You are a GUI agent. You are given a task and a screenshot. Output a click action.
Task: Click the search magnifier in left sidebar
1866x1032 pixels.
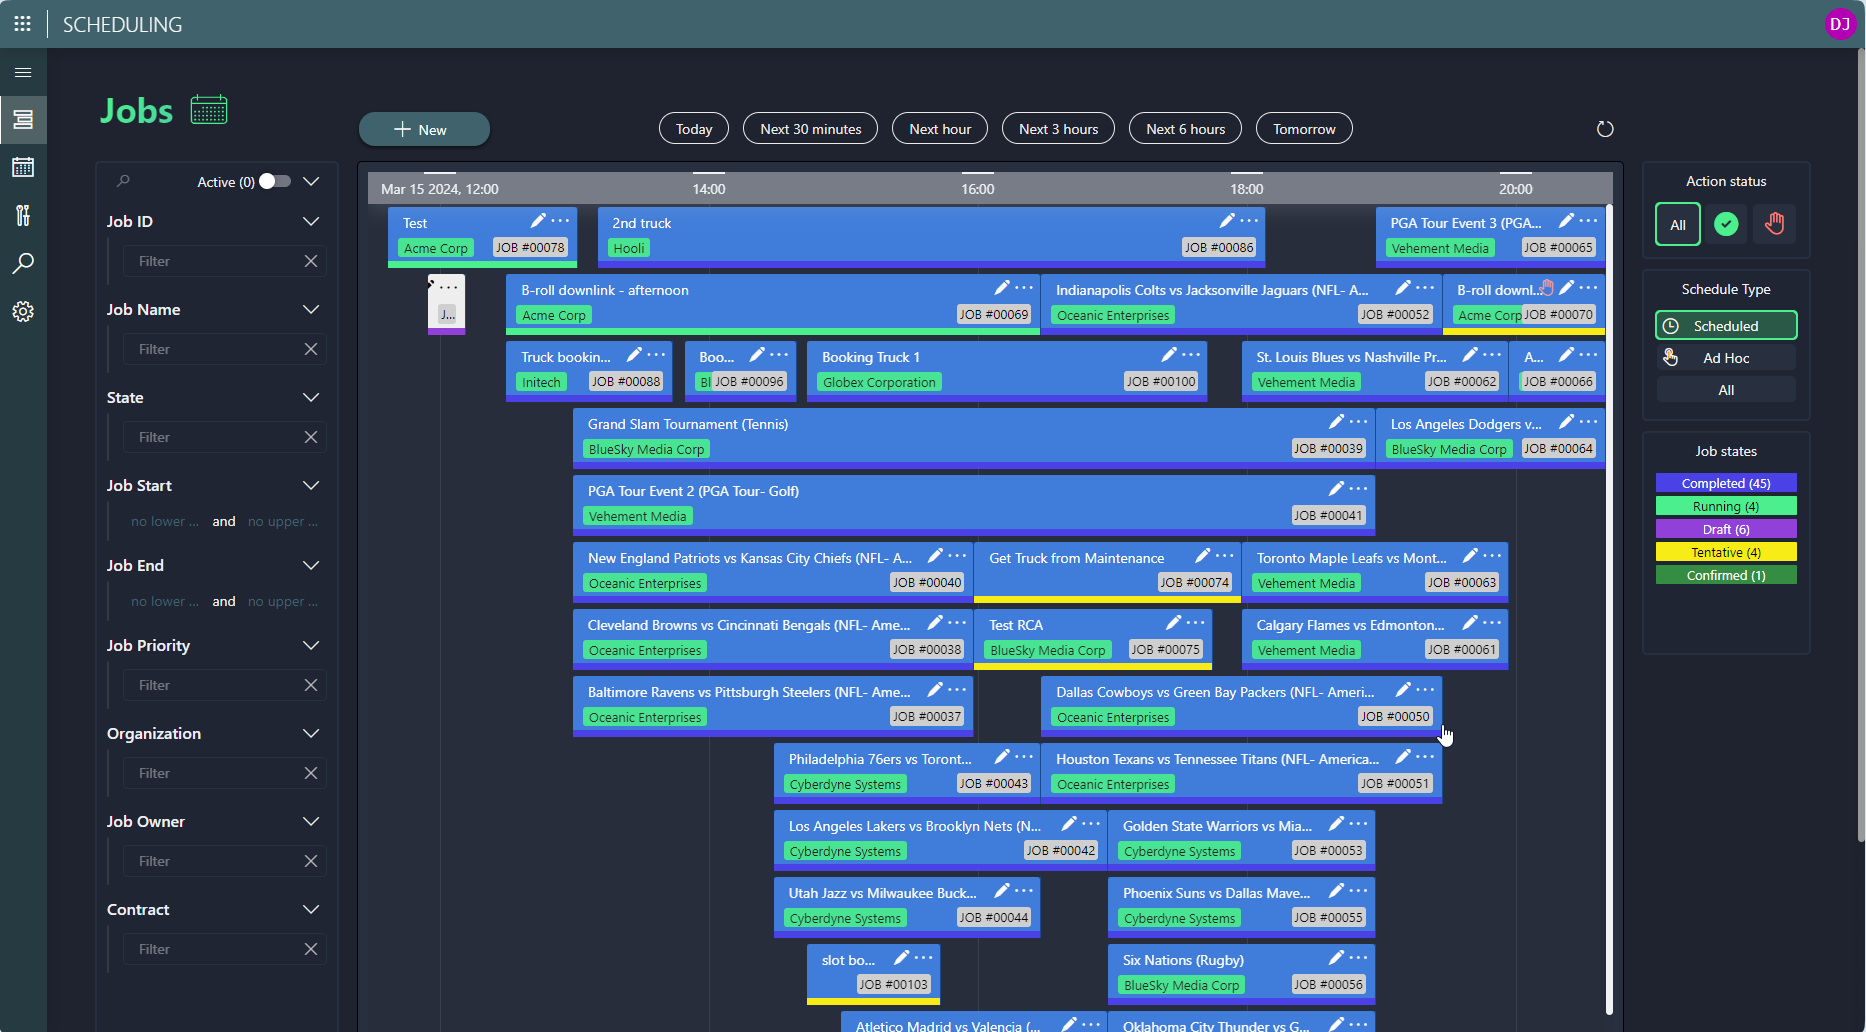23,264
